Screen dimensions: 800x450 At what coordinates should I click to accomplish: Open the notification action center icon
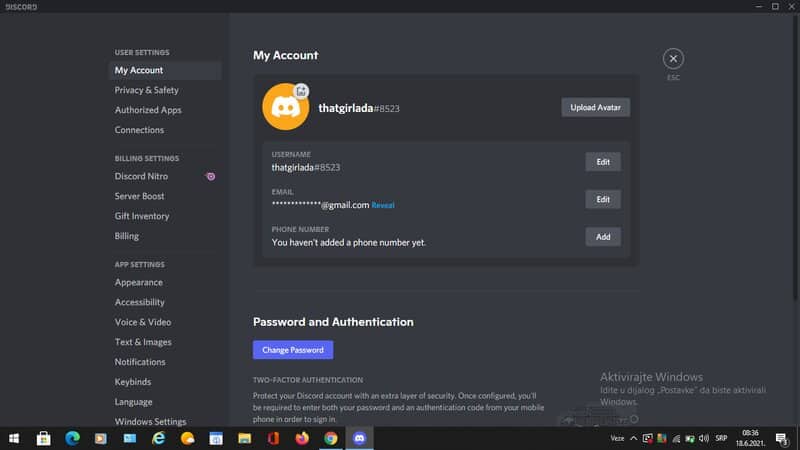click(782, 438)
